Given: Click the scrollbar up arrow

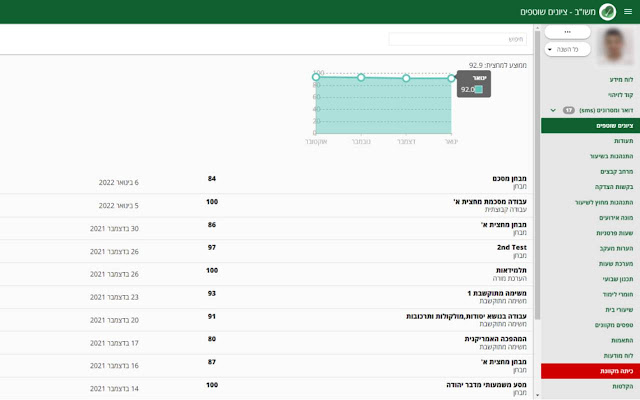Looking at the screenshot, I should tap(537, 28).
